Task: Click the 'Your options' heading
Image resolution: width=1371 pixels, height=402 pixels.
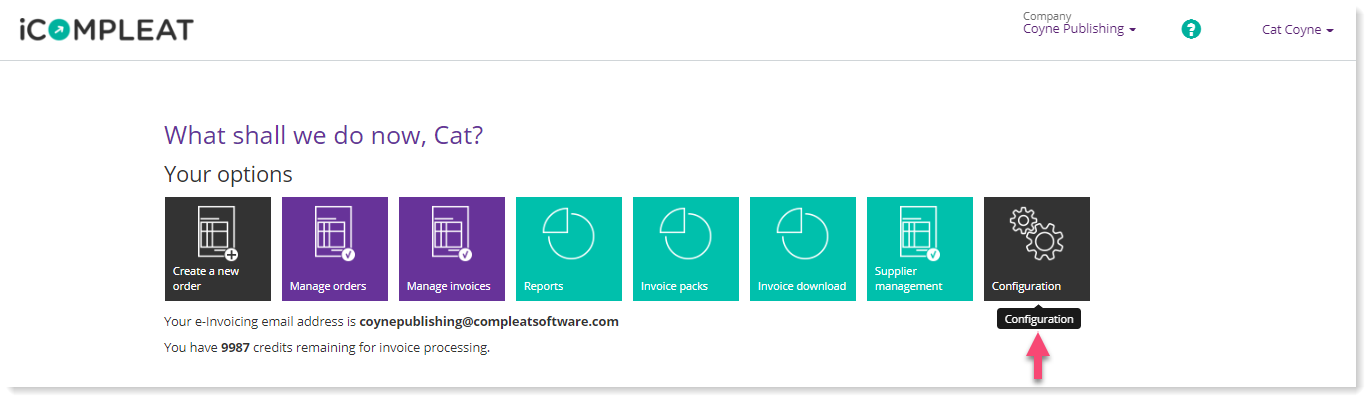Action: point(228,175)
